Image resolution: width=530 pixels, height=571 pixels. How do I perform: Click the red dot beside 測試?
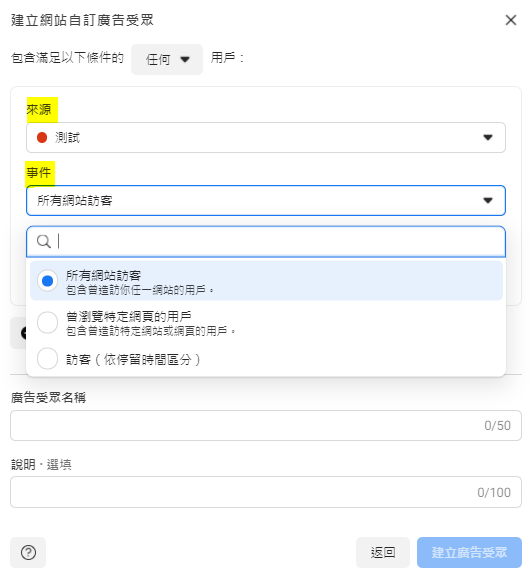(42, 137)
